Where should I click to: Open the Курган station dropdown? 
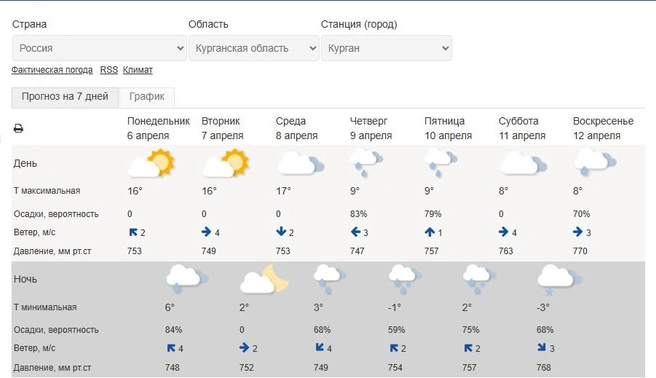tap(387, 48)
